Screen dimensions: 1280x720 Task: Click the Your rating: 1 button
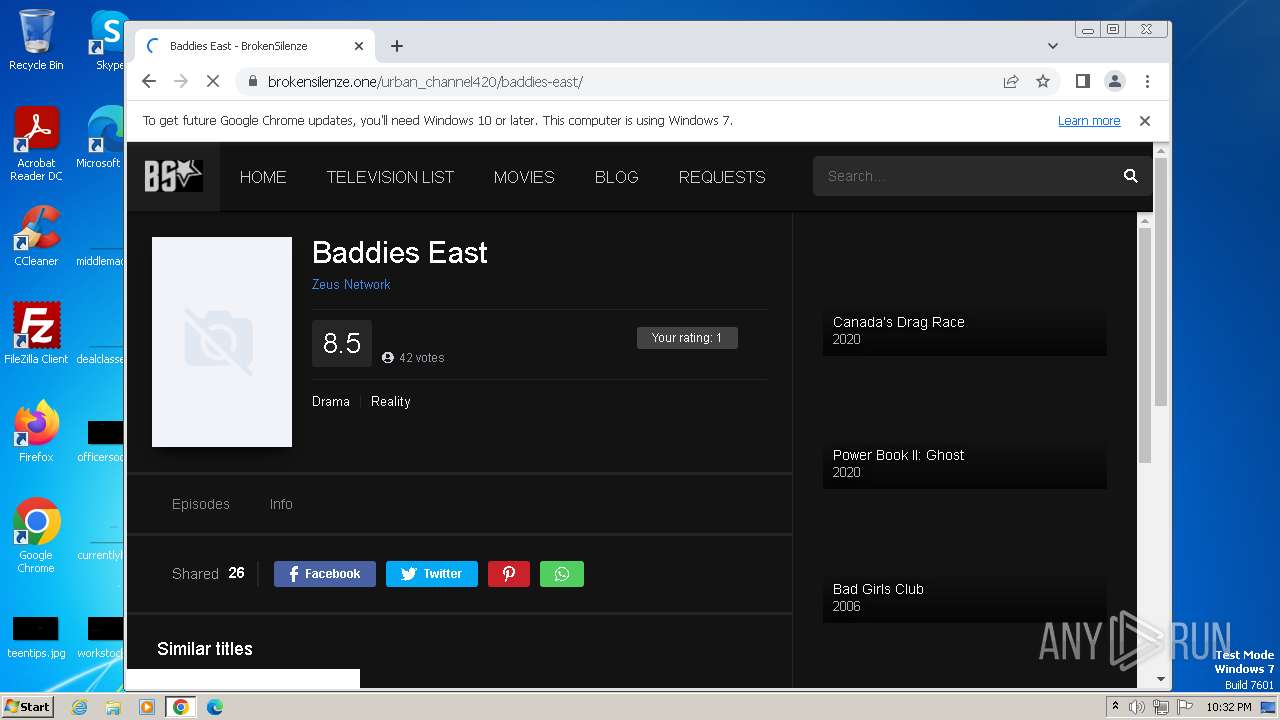(x=687, y=338)
